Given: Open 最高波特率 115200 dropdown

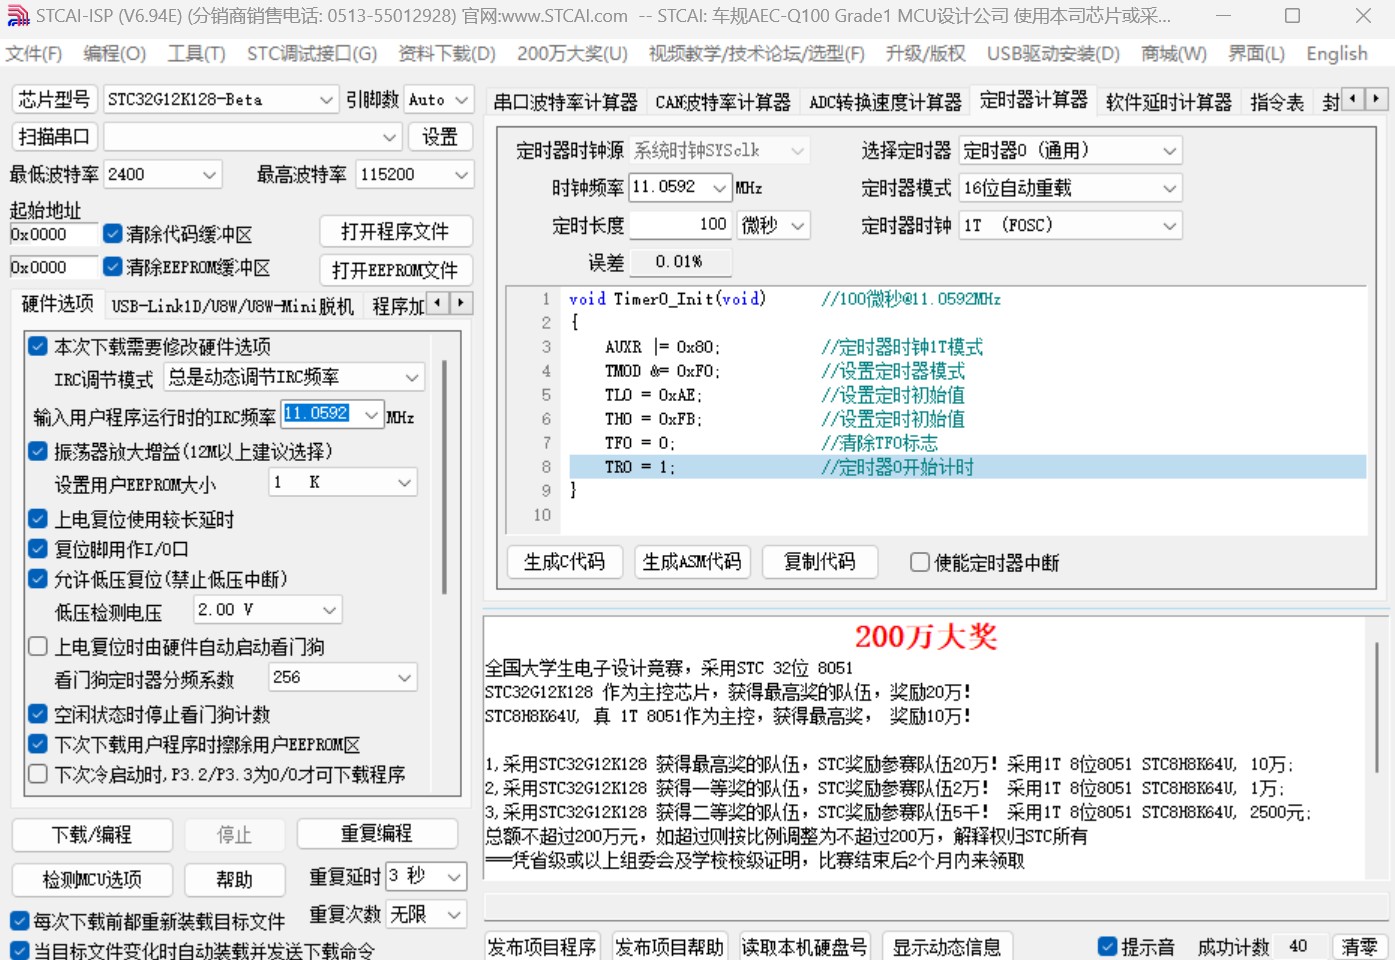Looking at the screenshot, I should tap(415, 174).
